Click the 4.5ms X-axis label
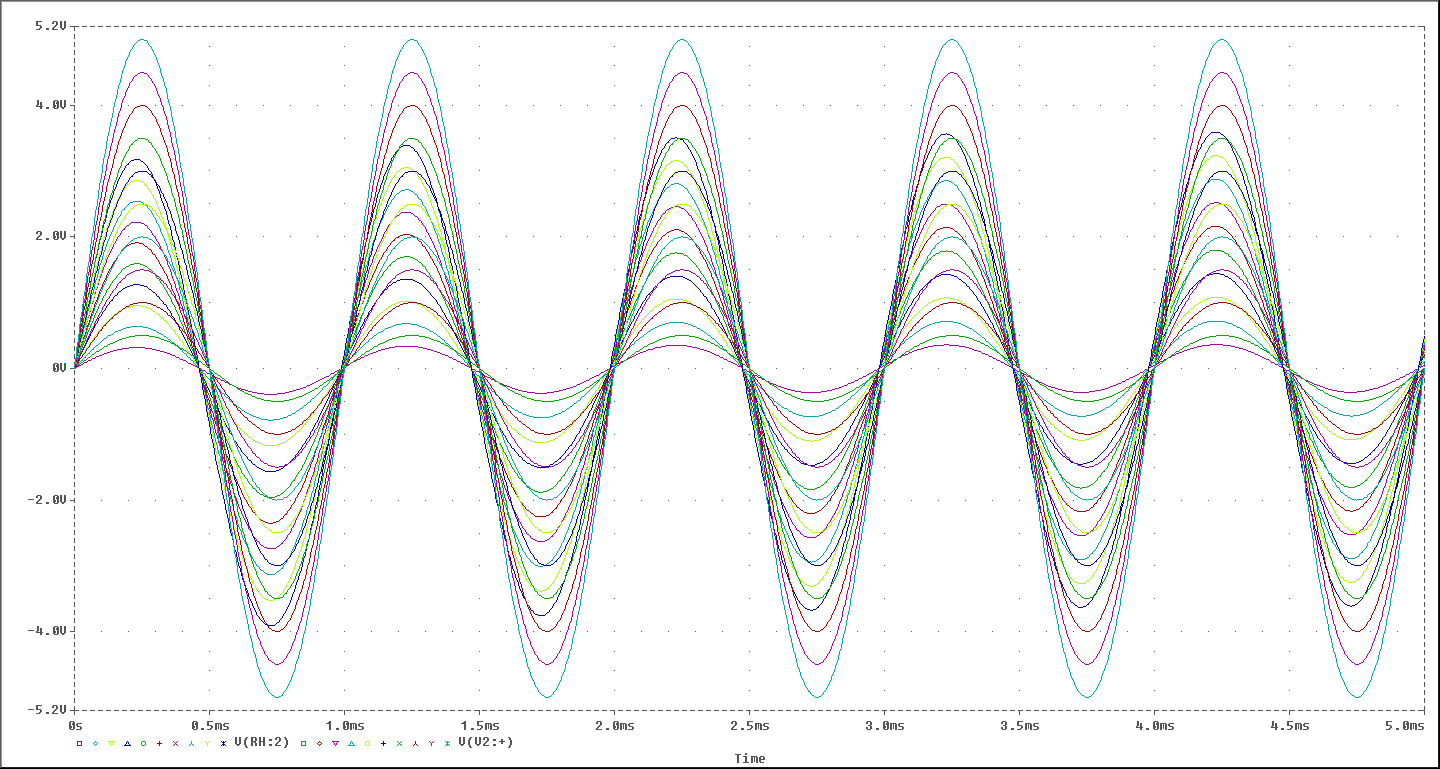The width and height of the screenshot is (1440, 769). 1289,724
